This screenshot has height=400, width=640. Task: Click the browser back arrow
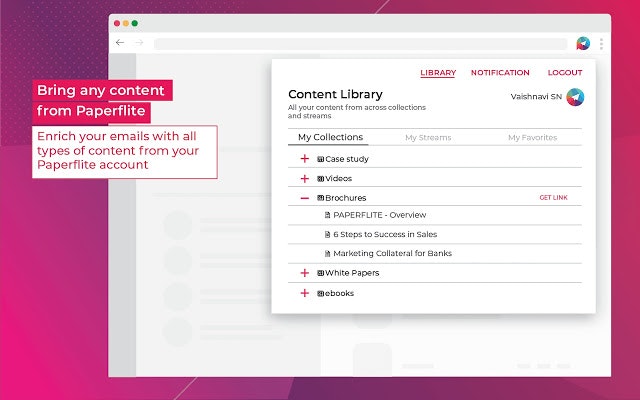point(120,42)
